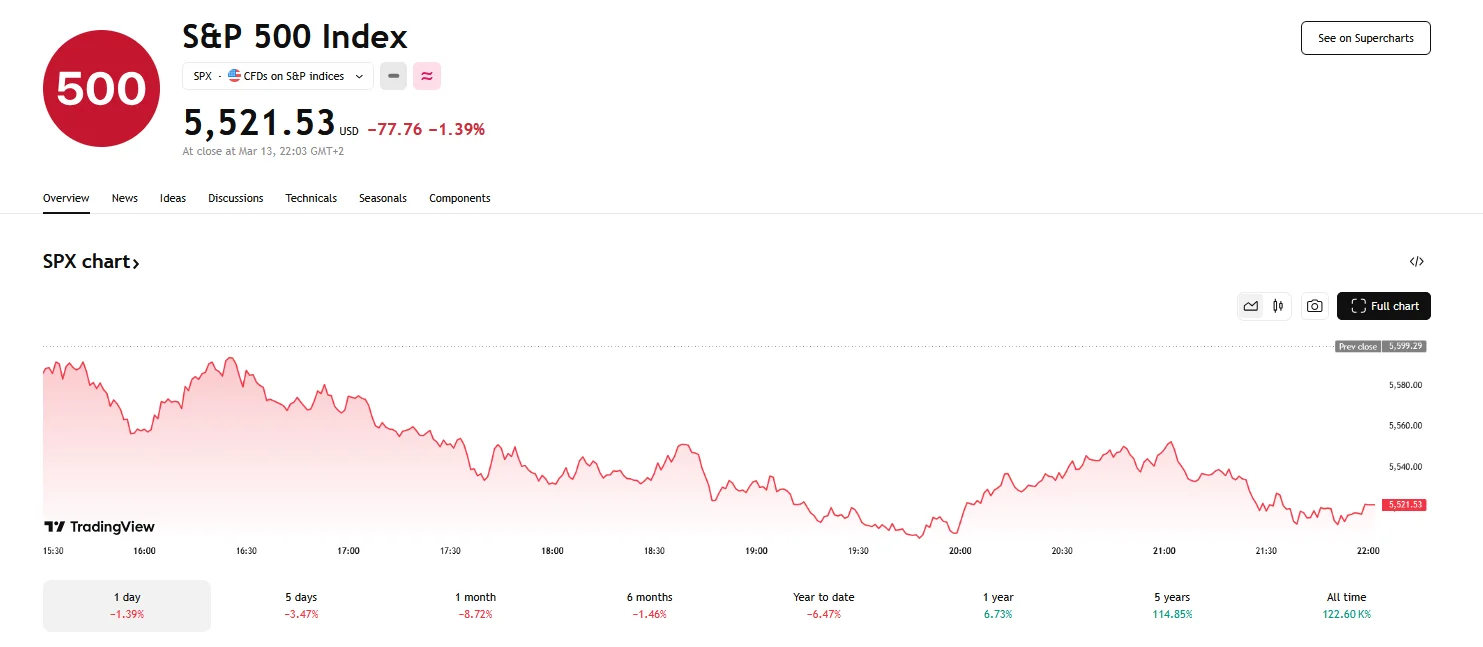
Task: Expand the SPX chart heading chevron
Action: (x=138, y=261)
